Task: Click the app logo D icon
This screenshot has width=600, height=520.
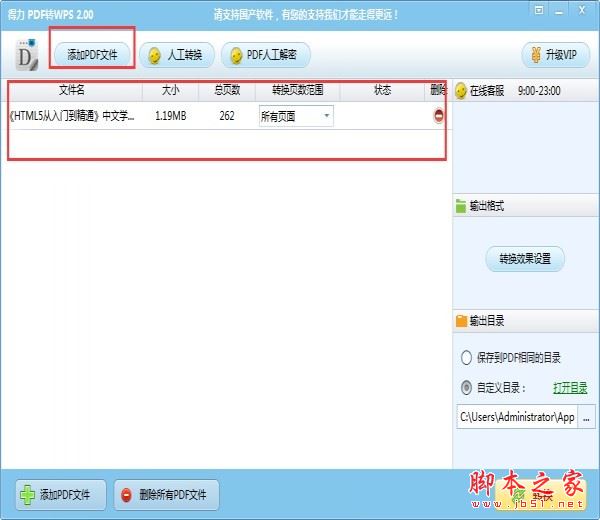Action: [x=26, y=55]
